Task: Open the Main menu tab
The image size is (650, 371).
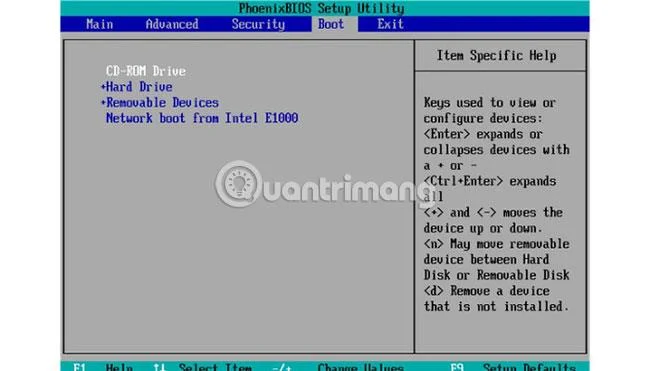Action: (99, 24)
